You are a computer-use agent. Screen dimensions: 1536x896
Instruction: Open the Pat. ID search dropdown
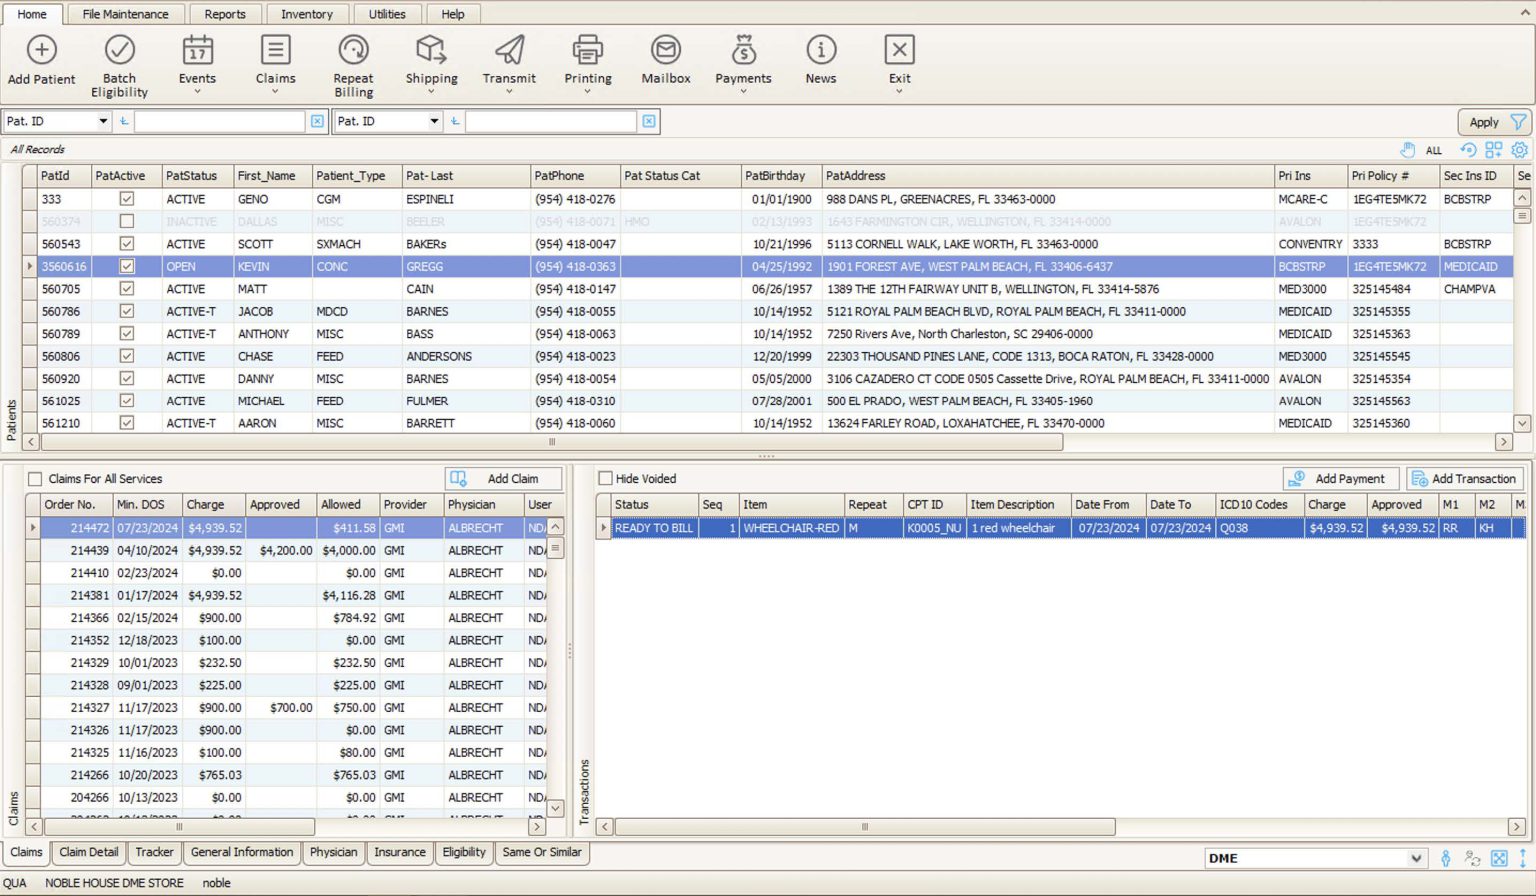(104, 121)
